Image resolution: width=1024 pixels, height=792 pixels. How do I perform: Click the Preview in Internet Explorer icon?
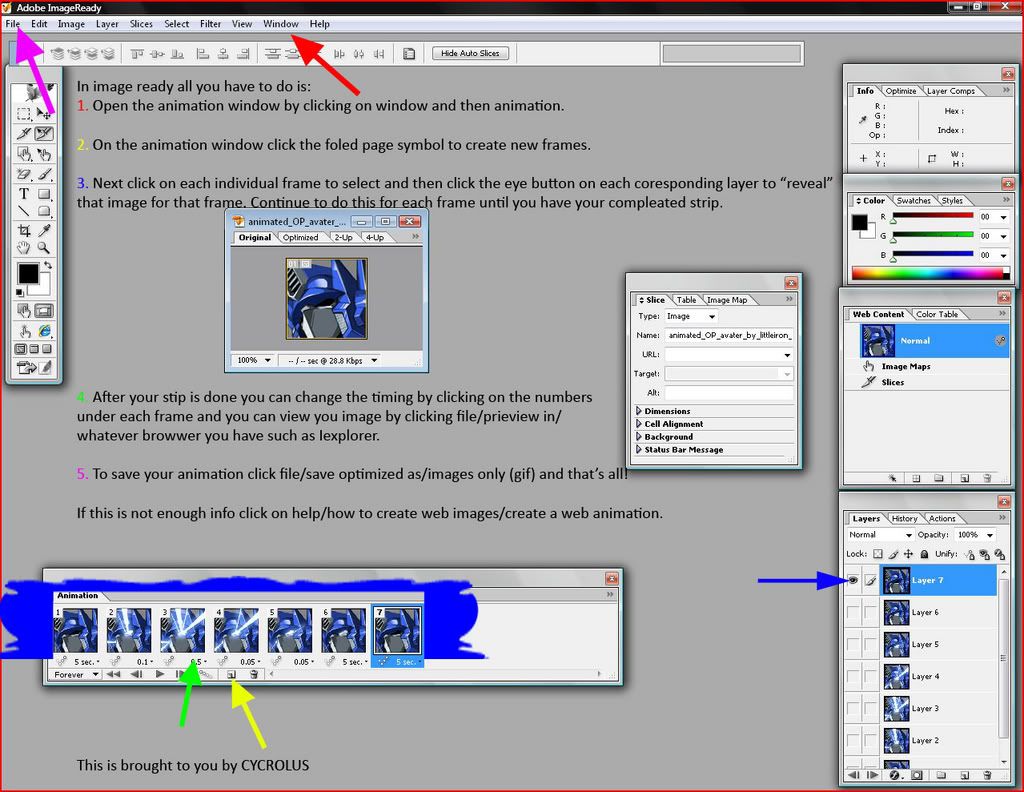44,331
